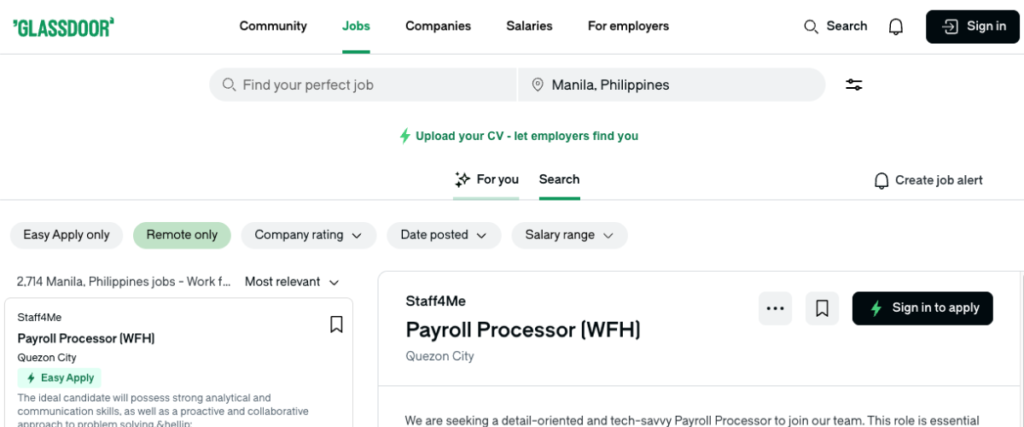
Task: Expand the Date posted dropdown
Action: [x=443, y=235]
